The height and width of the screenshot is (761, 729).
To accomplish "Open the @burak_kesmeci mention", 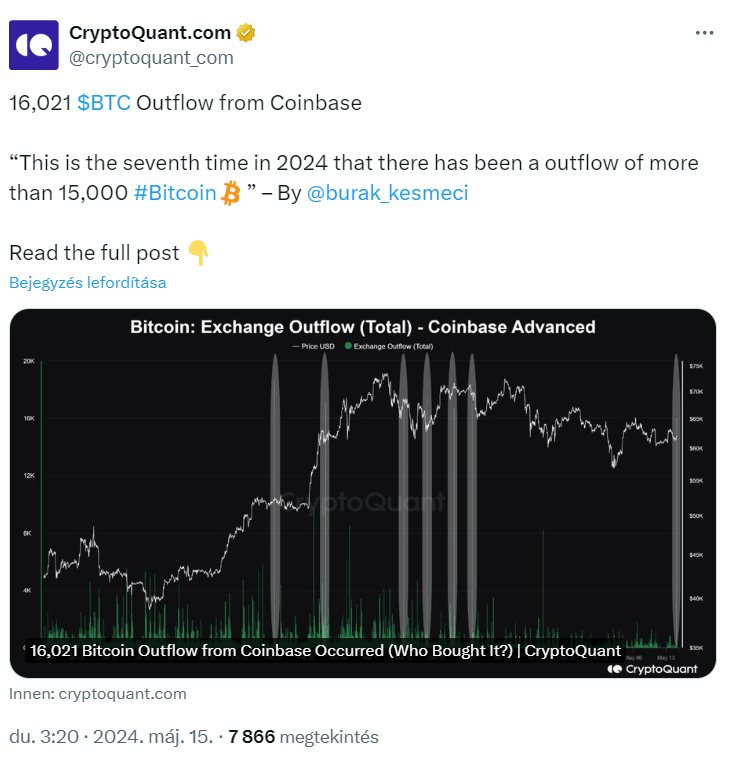I will point(387,193).
